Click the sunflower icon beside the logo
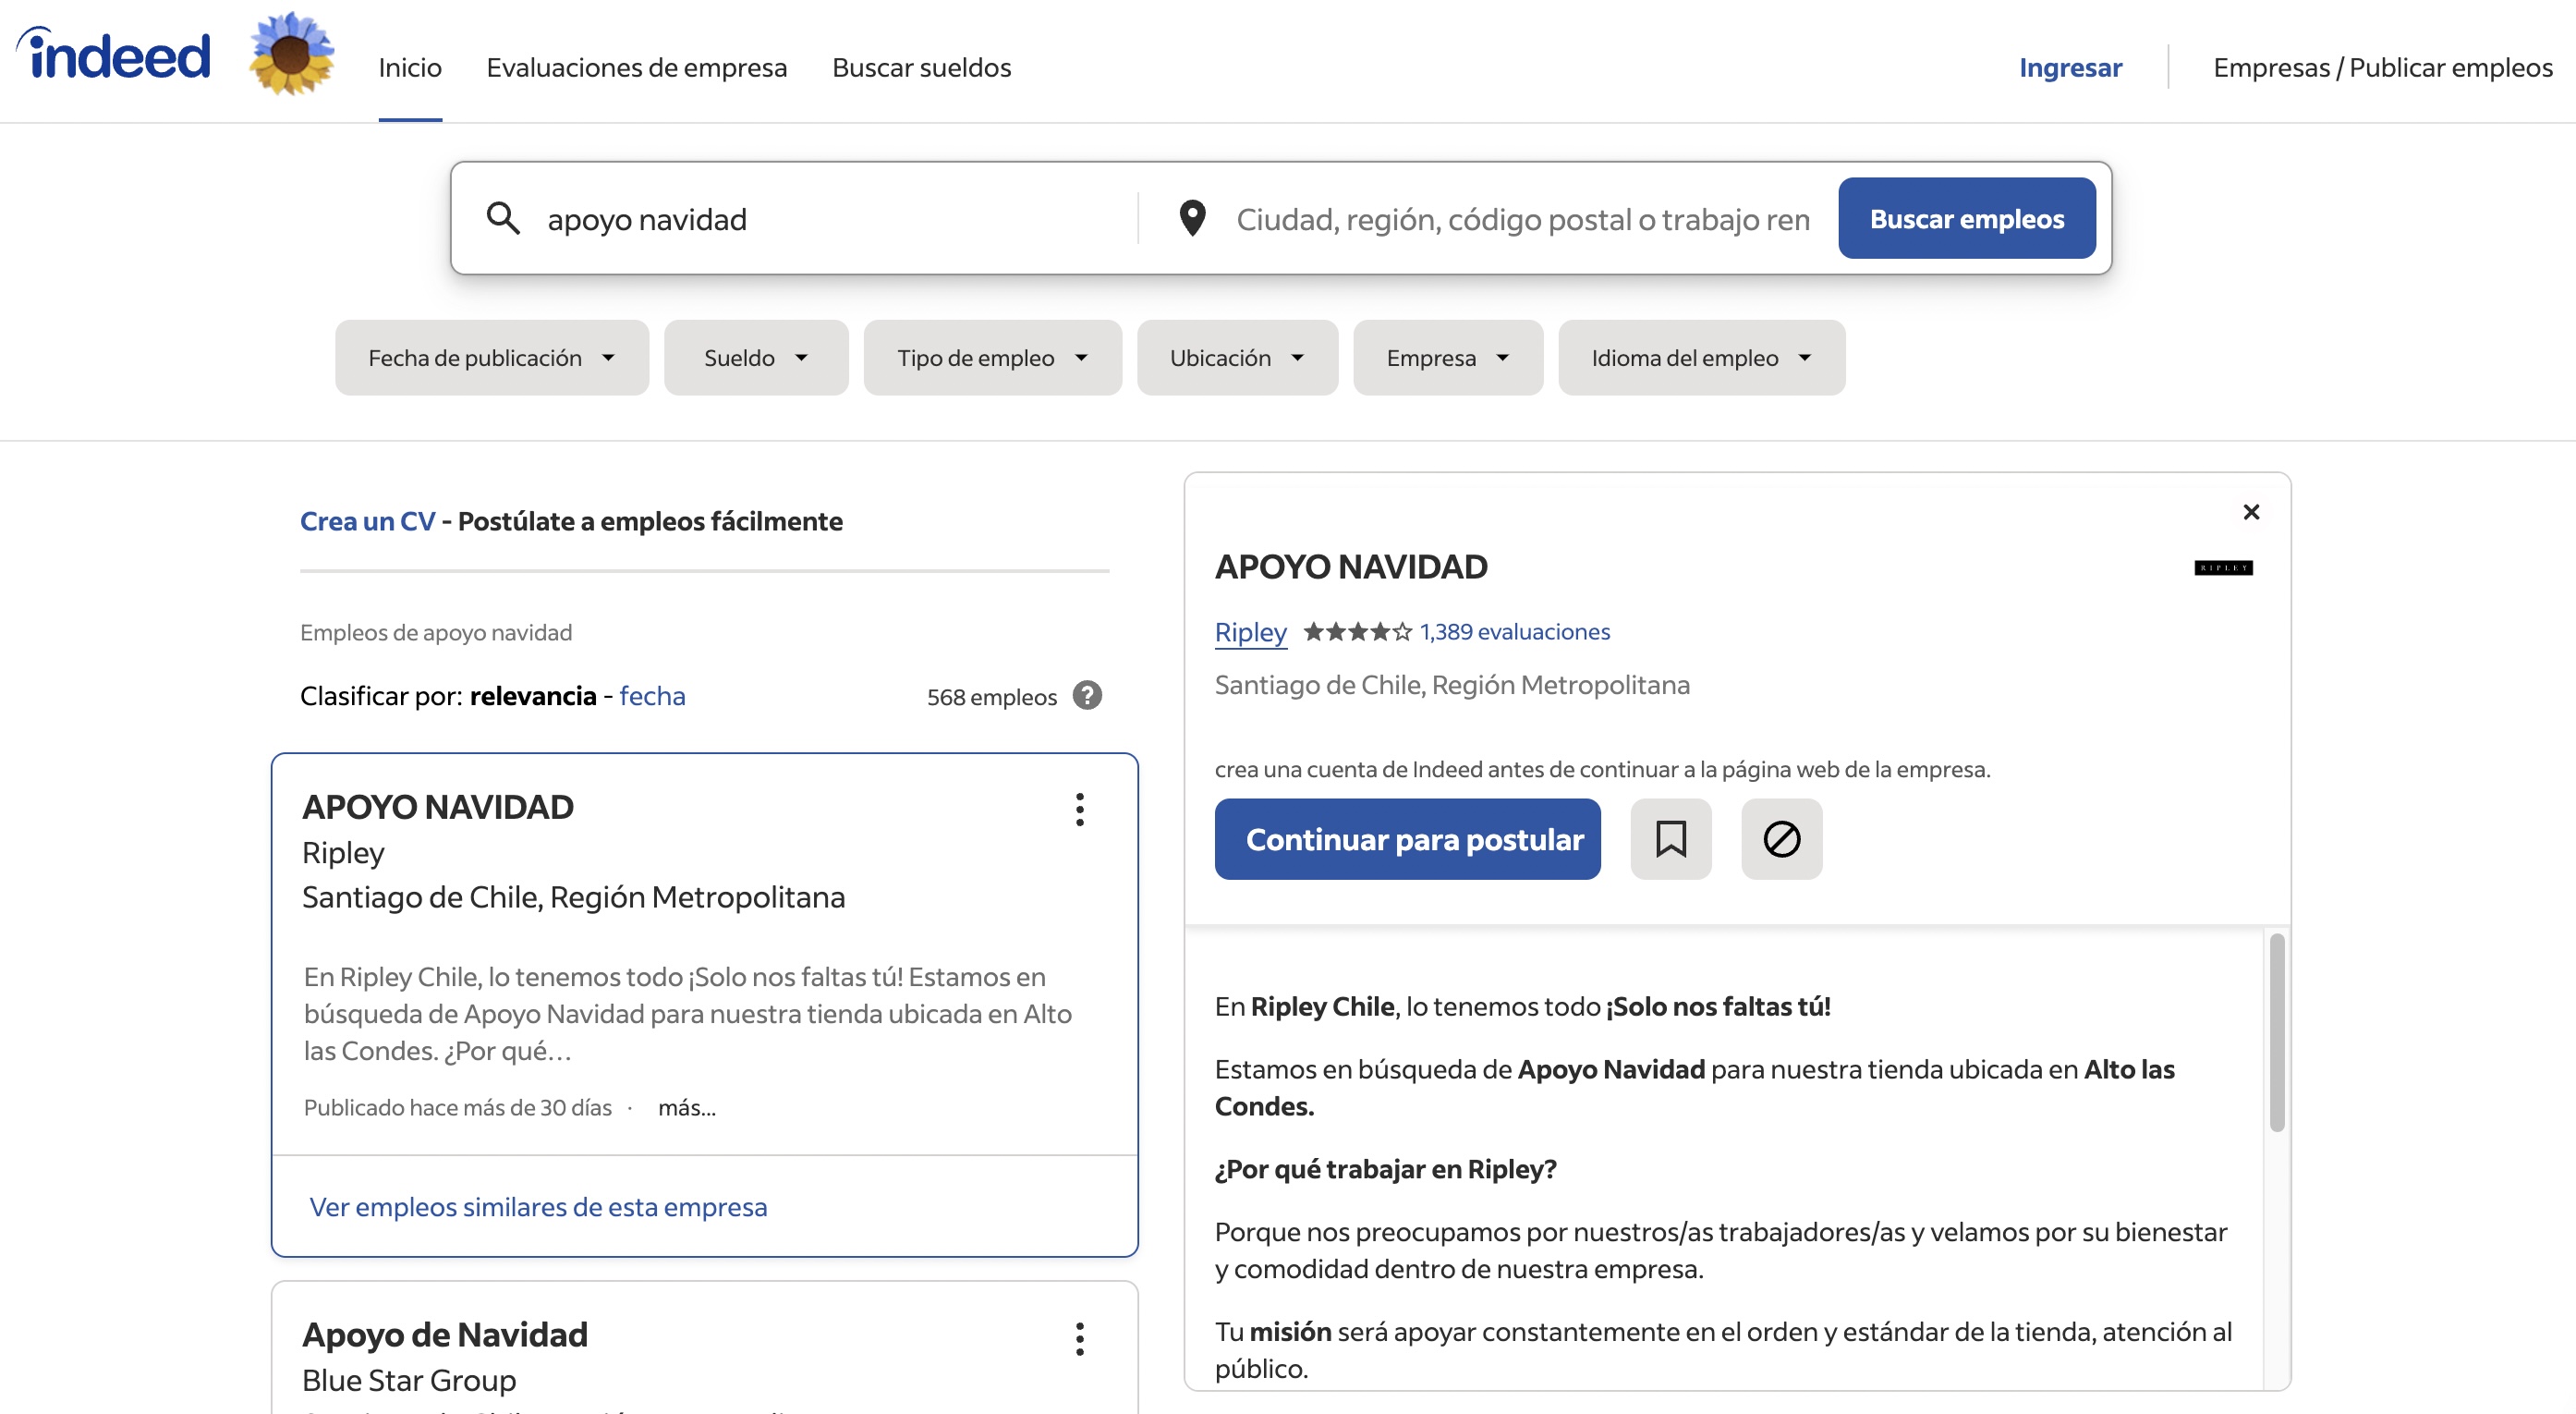The height and width of the screenshot is (1414, 2576). click(x=291, y=53)
